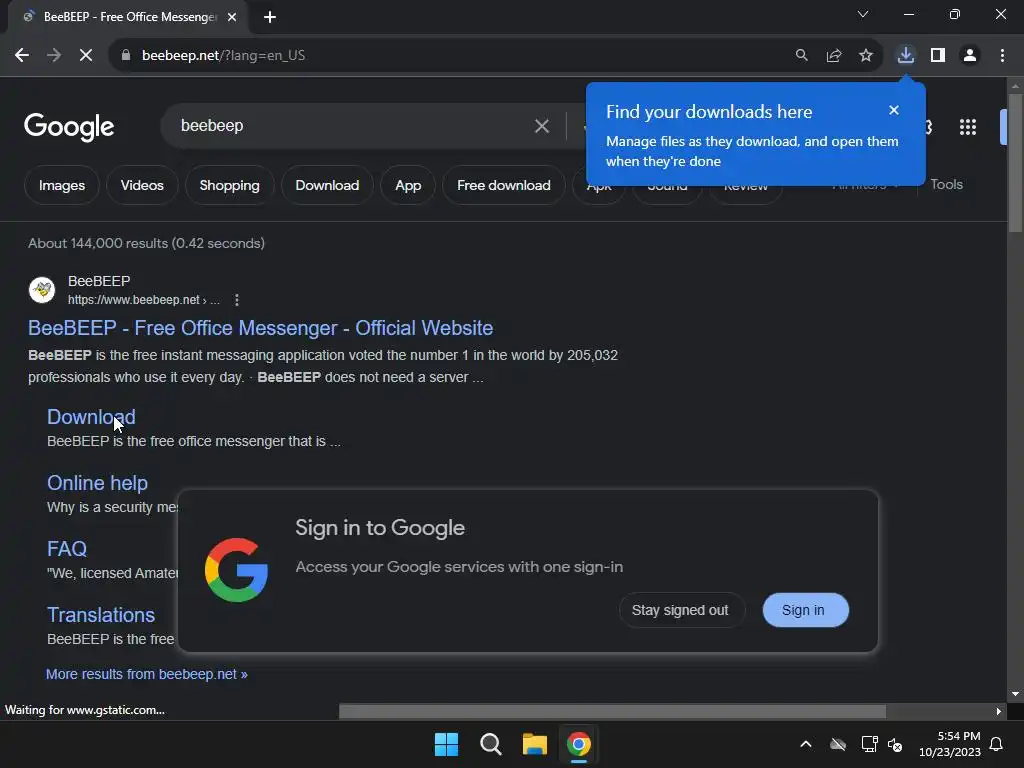Dismiss the downloads tooltip
This screenshot has width=1024, height=768.
pos(894,110)
